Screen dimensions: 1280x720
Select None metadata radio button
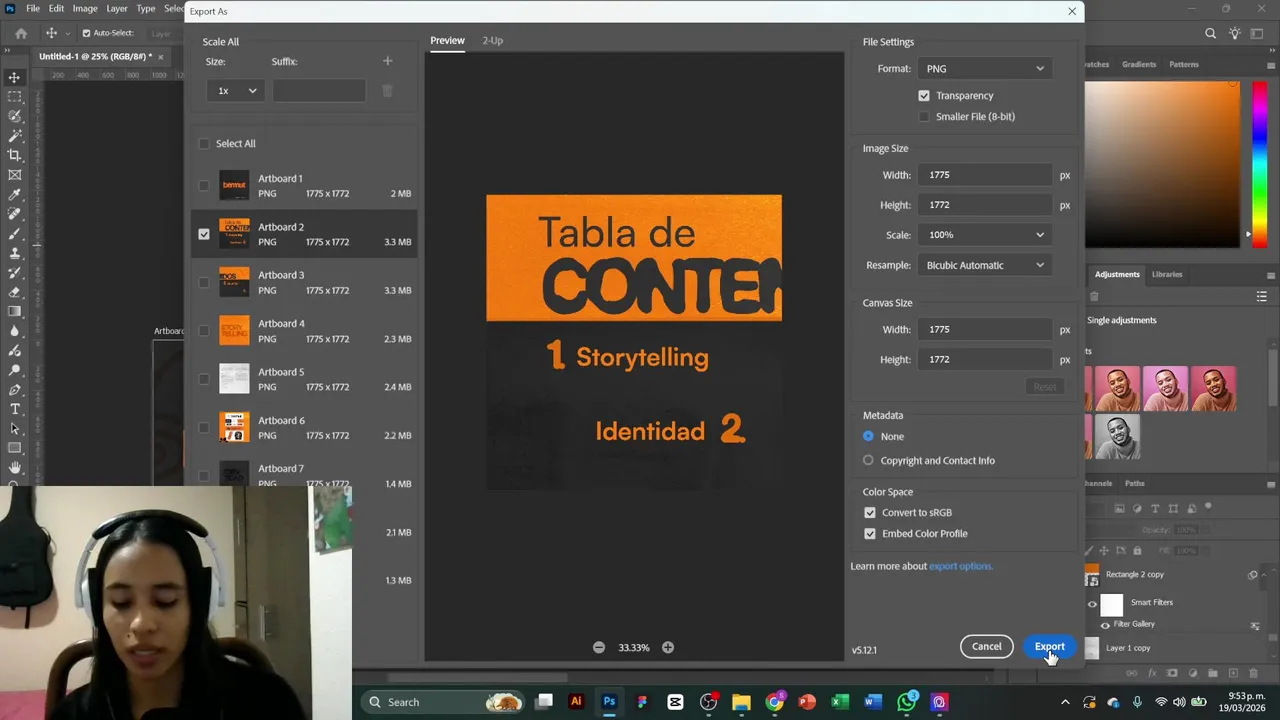click(x=868, y=436)
